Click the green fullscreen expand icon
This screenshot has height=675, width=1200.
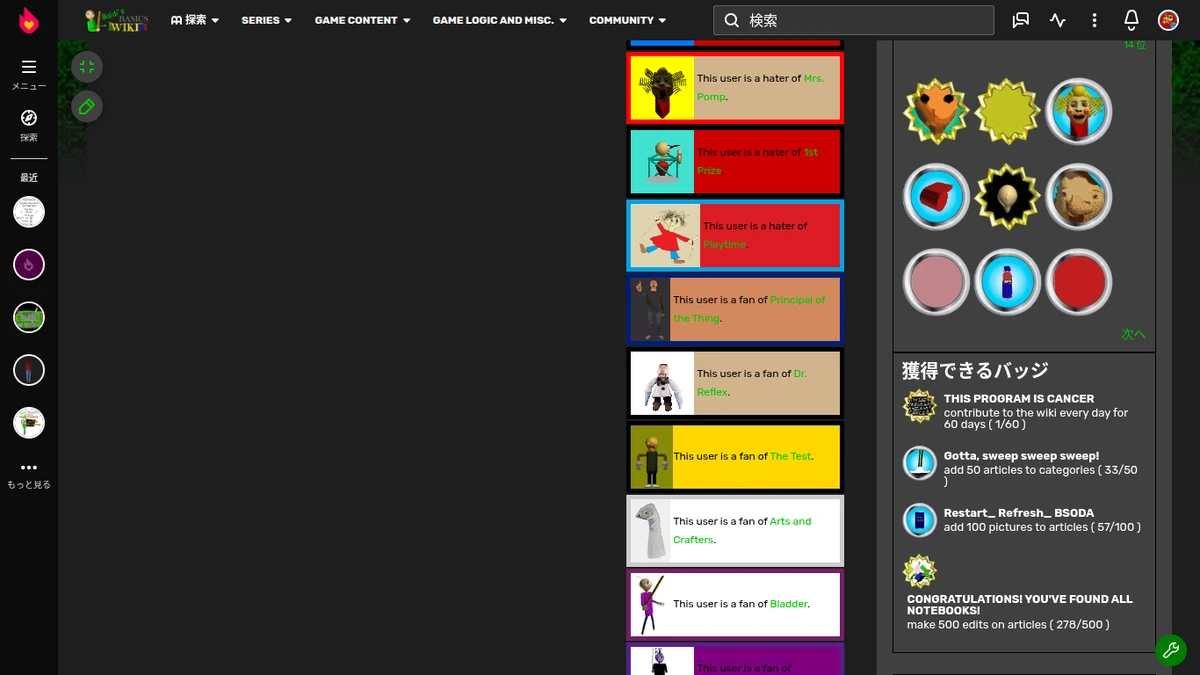(86, 66)
